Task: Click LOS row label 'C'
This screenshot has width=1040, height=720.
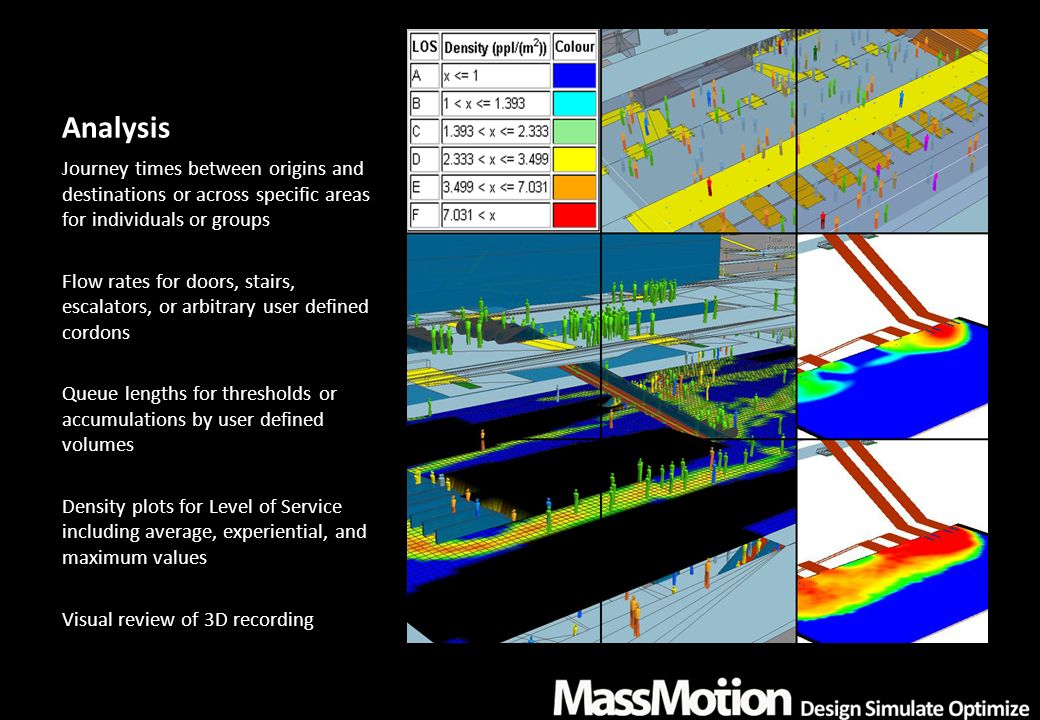Action: pos(424,131)
